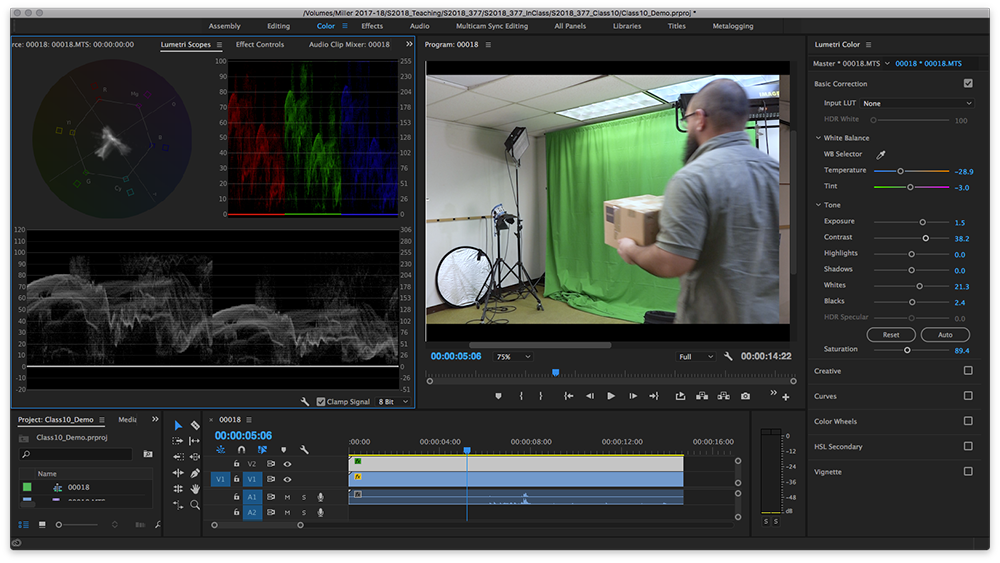Open Master 00018.MTS clip dropdown
The height and width of the screenshot is (563, 1000).
[887, 63]
